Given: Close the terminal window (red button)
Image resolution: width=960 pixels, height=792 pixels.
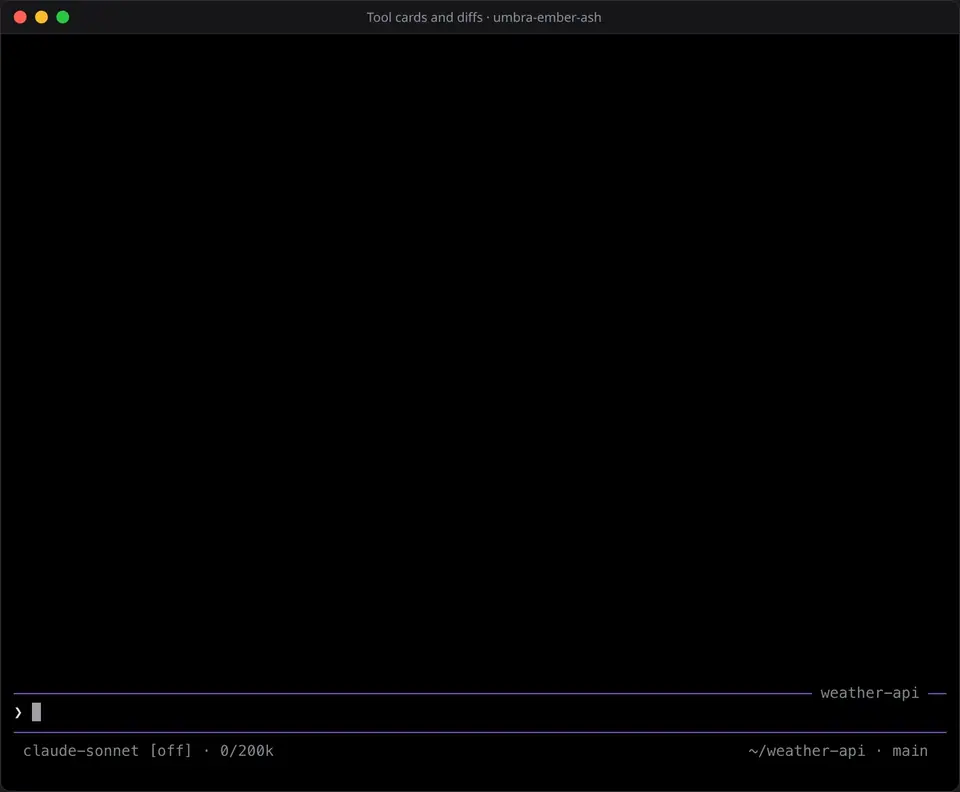Looking at the screenshot, I should [x=20, y=17].
